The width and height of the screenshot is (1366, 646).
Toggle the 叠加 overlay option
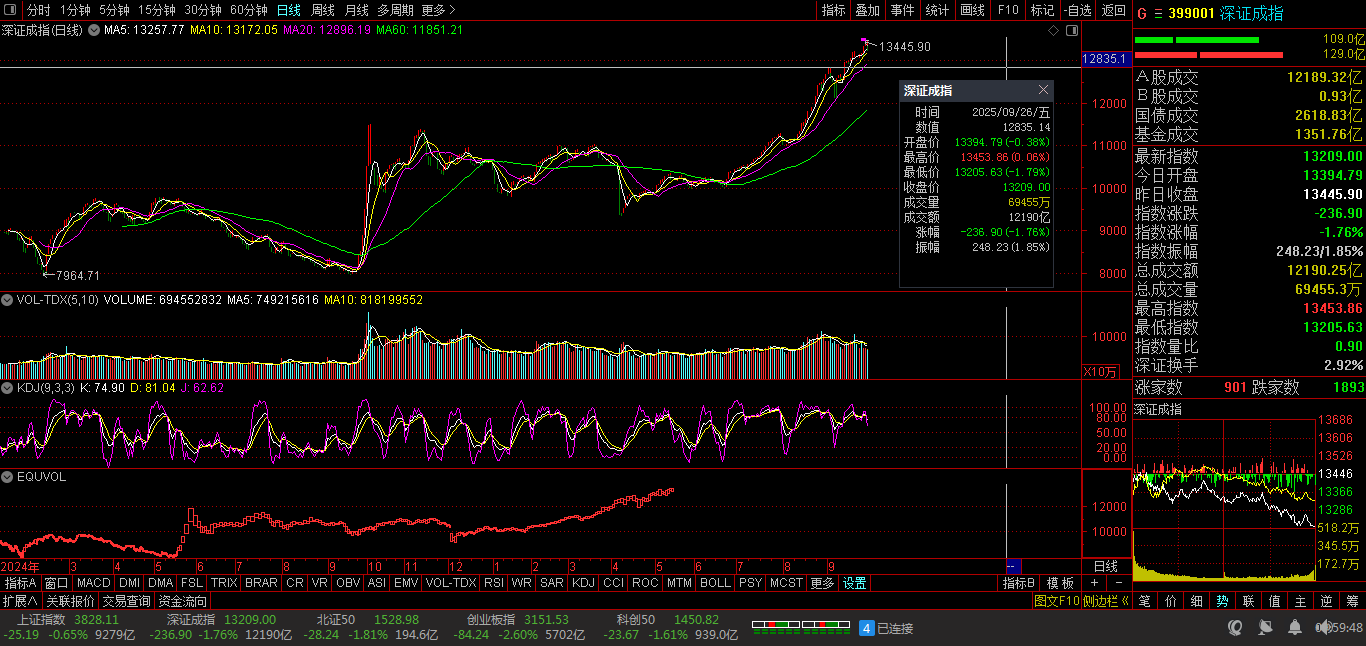(867, 10)
